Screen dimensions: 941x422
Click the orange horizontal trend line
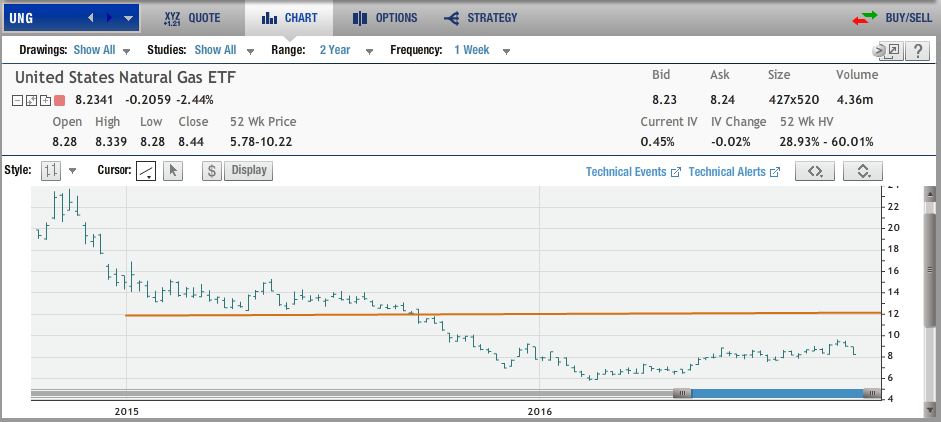tap(503, 314)
